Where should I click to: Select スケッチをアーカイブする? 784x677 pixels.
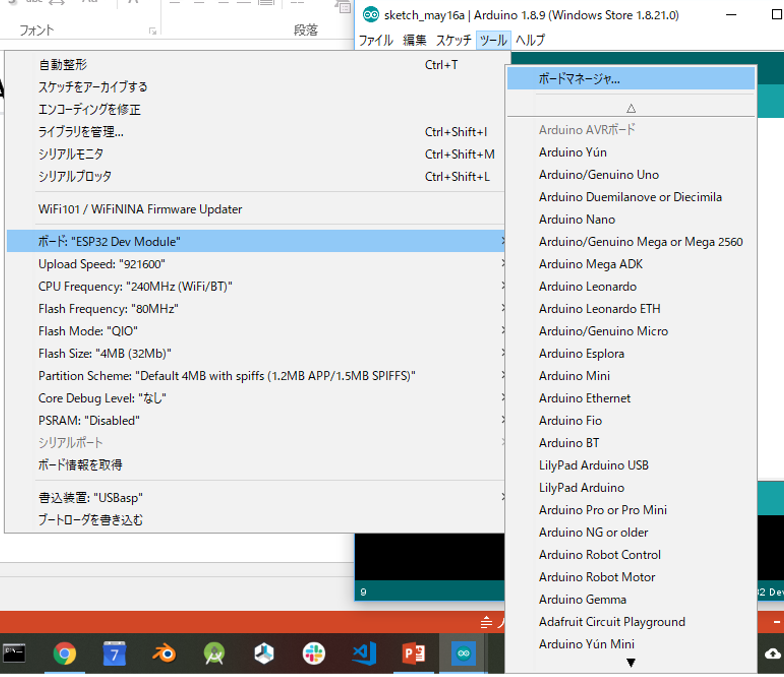point(256,87)
